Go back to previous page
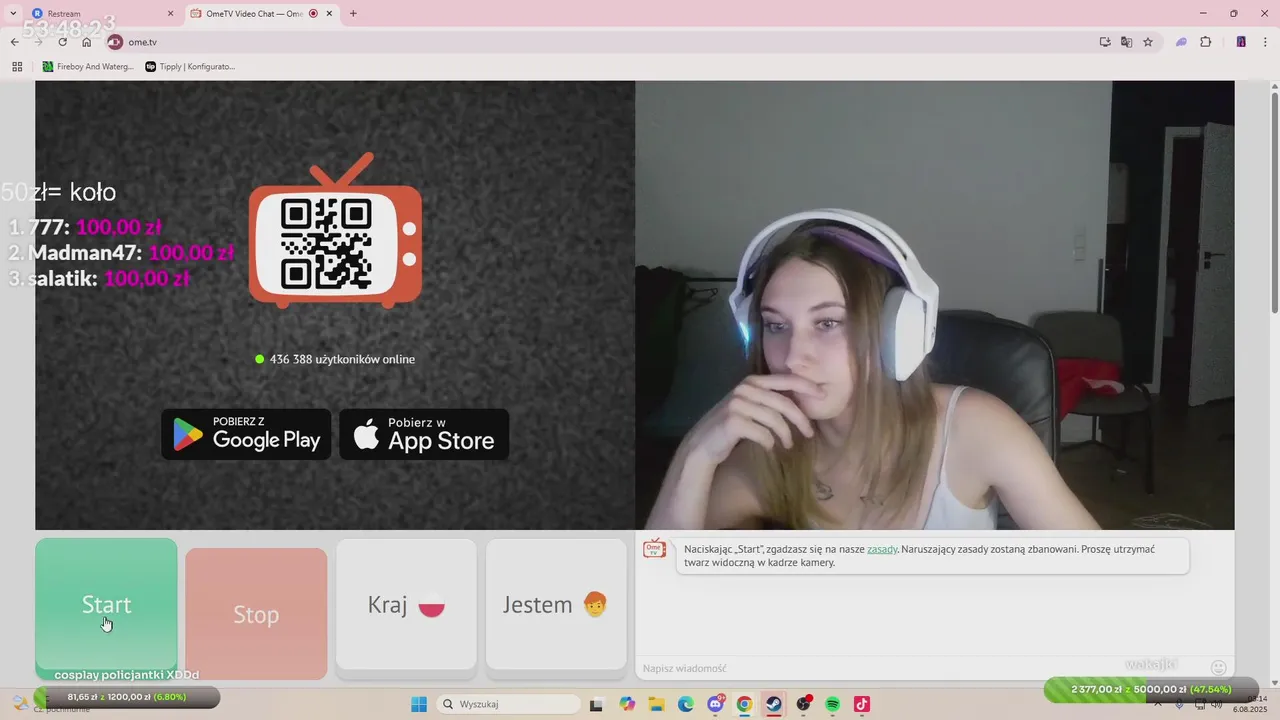 14,42
